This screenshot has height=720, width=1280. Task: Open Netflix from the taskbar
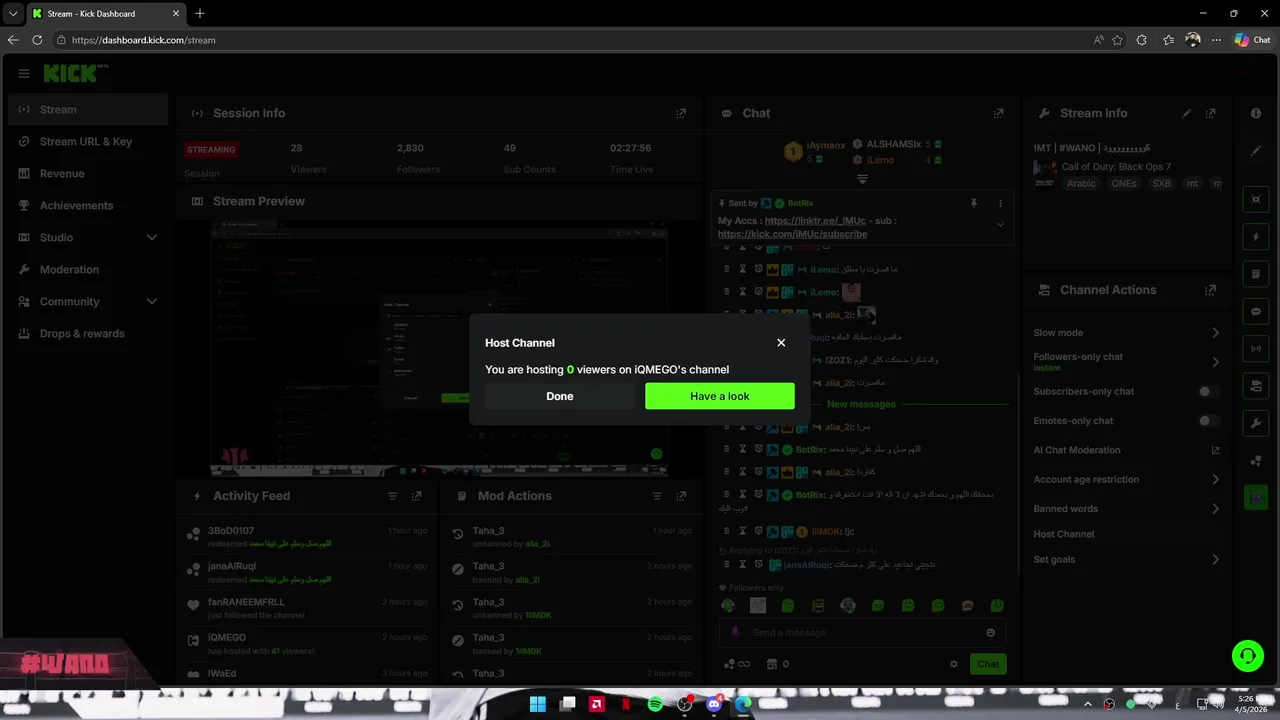(x=626, y=704)
